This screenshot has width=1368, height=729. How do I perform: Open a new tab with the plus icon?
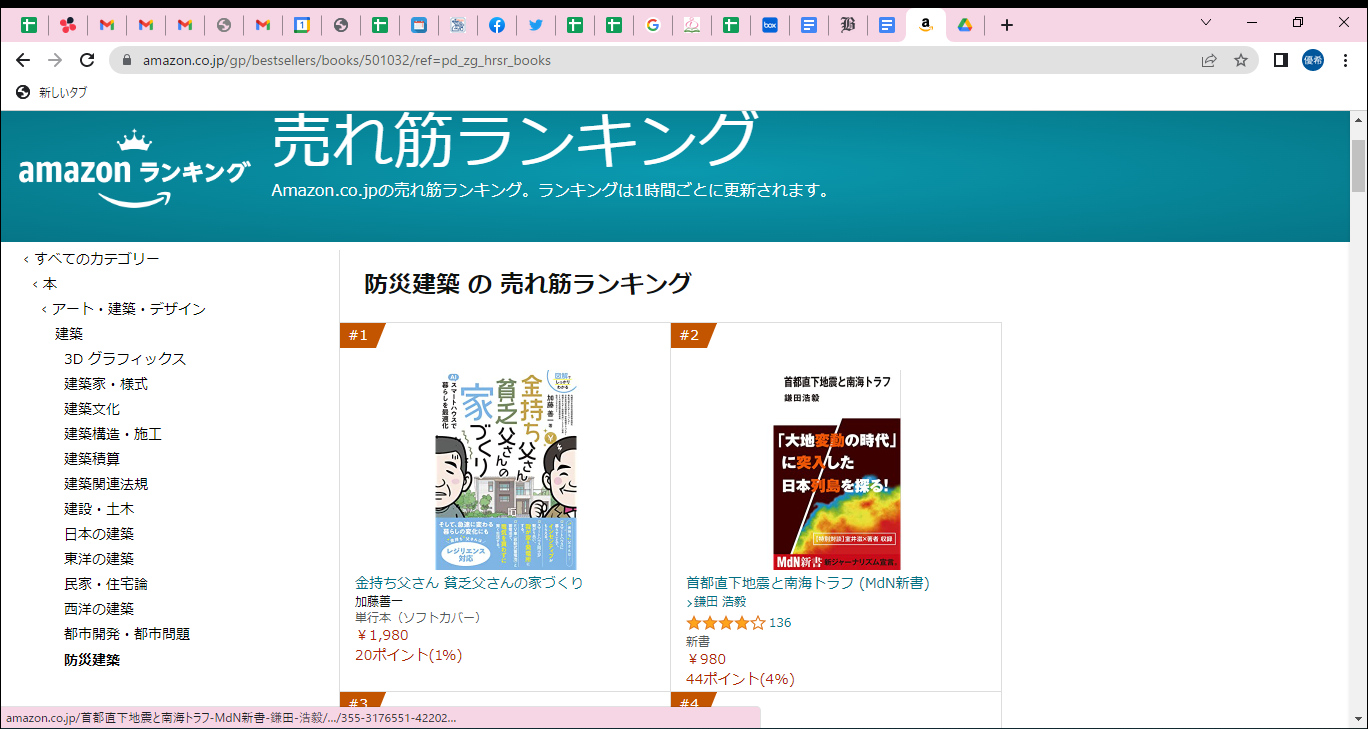pos(1007,24)
